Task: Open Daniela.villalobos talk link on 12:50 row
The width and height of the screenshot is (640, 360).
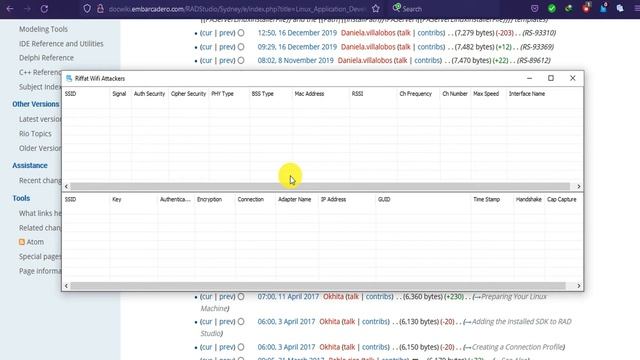Action: click(x=404, y=33)
